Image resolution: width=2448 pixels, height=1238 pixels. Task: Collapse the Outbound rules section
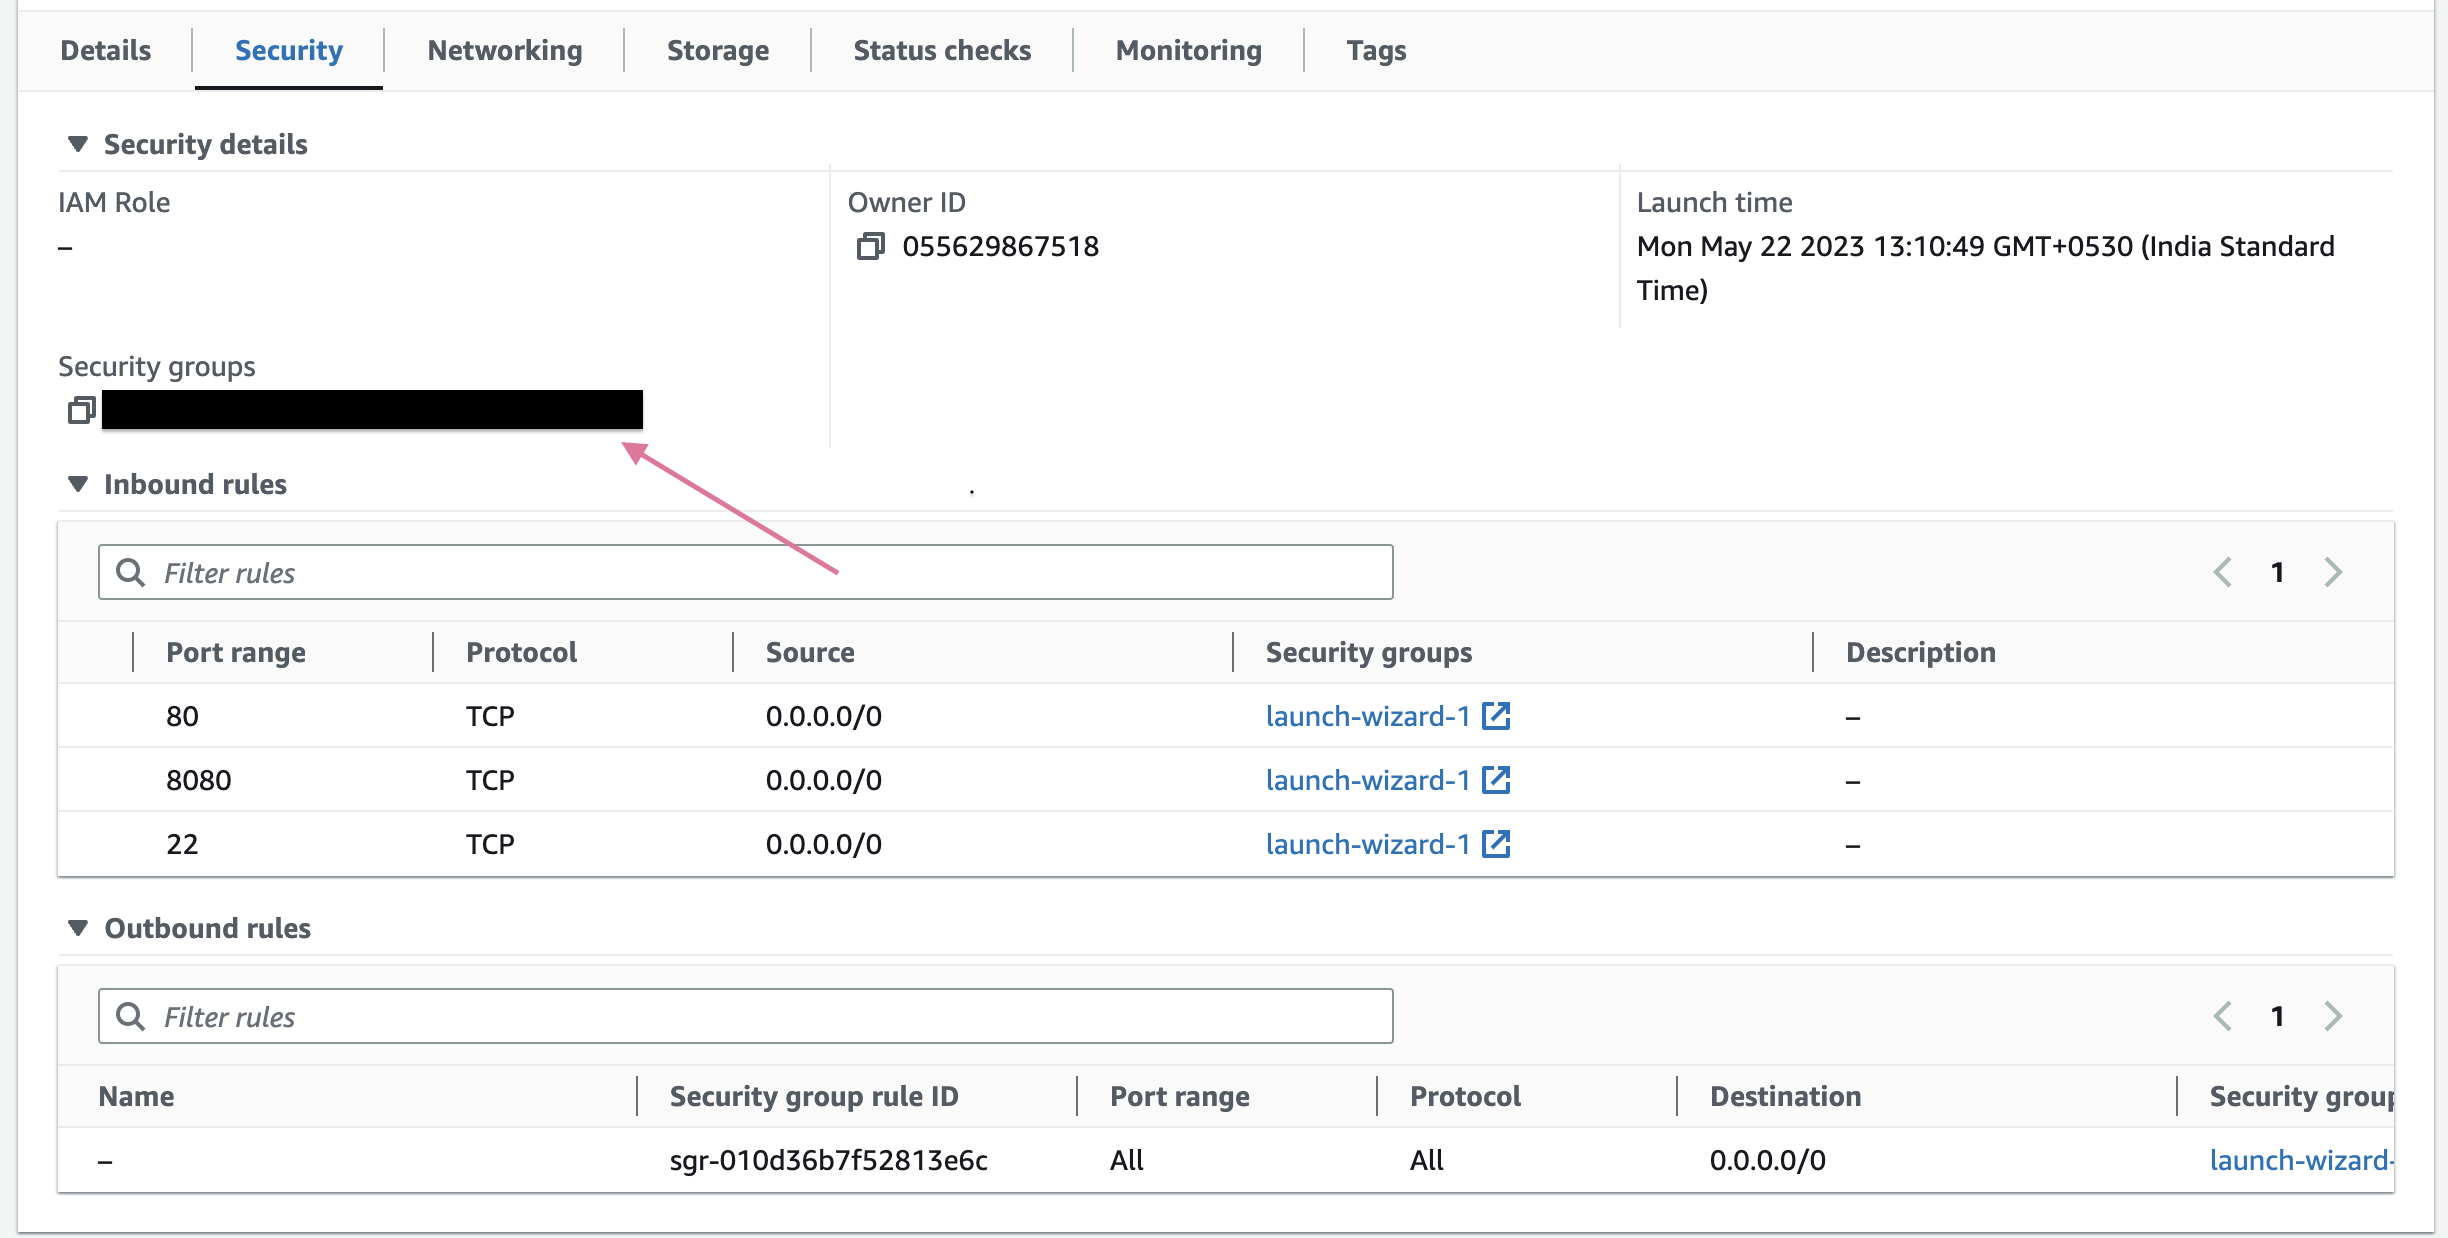coord(78,928)
